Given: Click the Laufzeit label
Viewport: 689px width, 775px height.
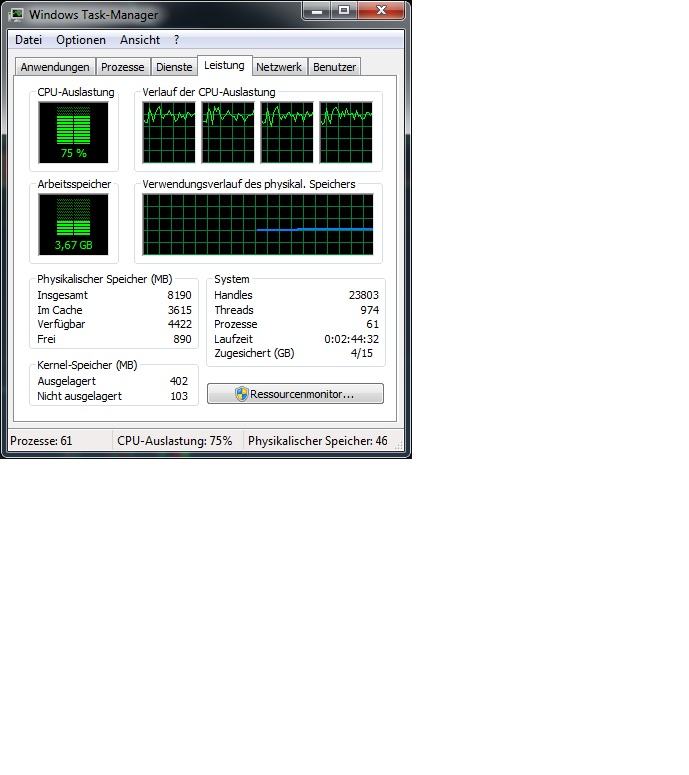Looking at the screenshot, I should click(x=233, y=339).
